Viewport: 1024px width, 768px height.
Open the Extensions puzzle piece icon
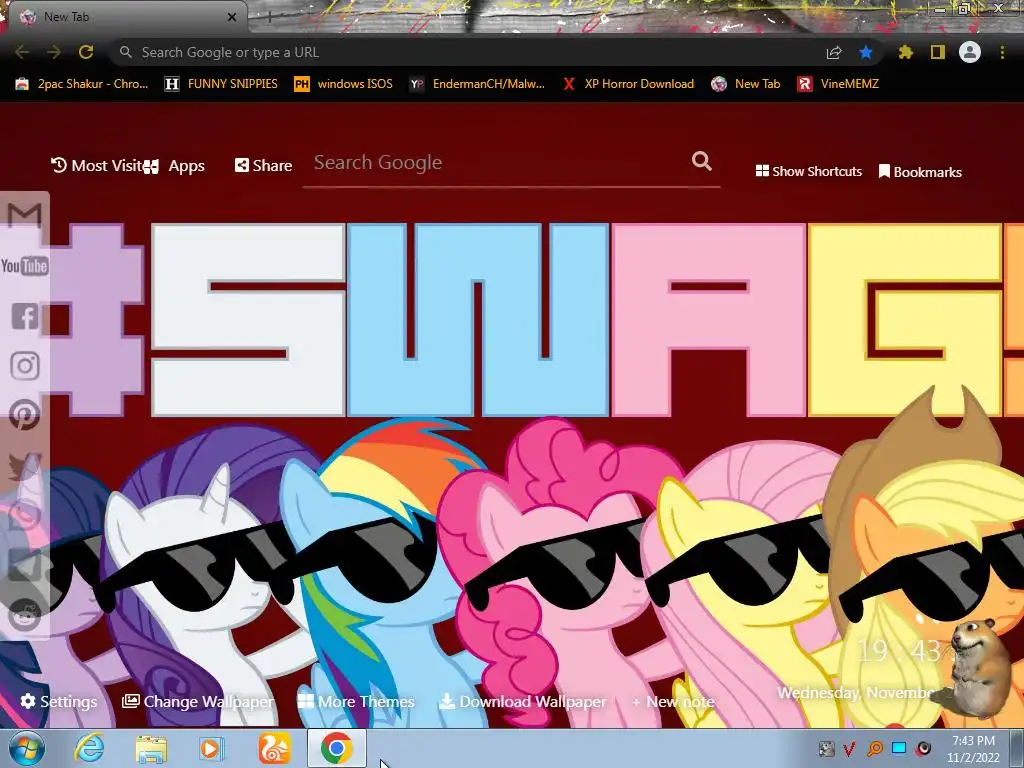pos(905,52)
